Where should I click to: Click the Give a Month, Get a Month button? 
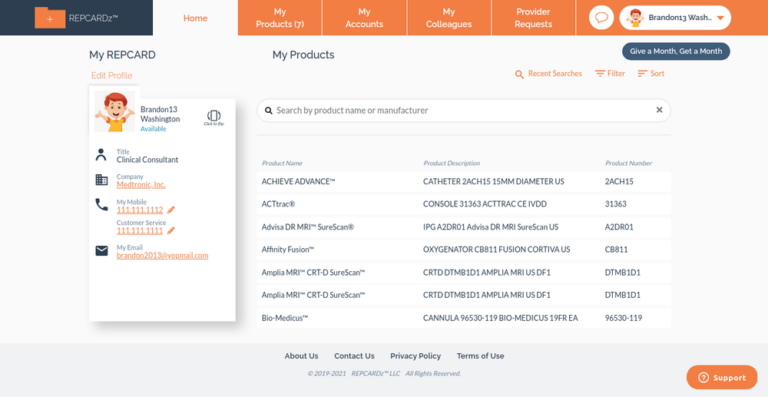[676, 51]
